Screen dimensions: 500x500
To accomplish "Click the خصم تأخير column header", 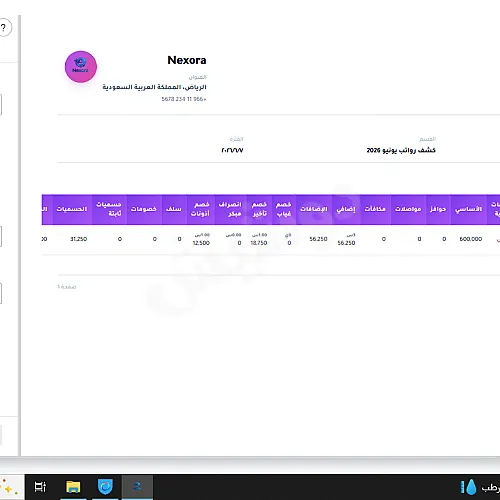I will coord(259,209).
